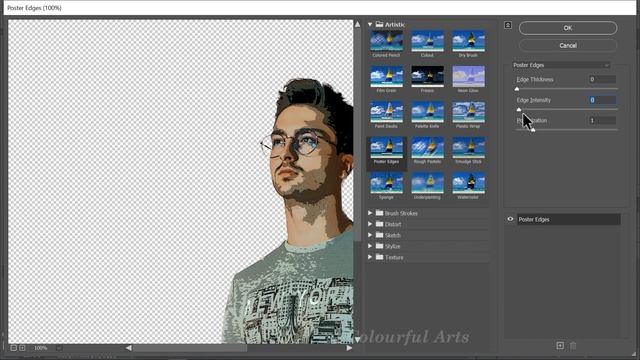Viewport: 640px width, 360px height.
Task: Open the Poster Edges filter dropdown
Action: click(561, 65)
